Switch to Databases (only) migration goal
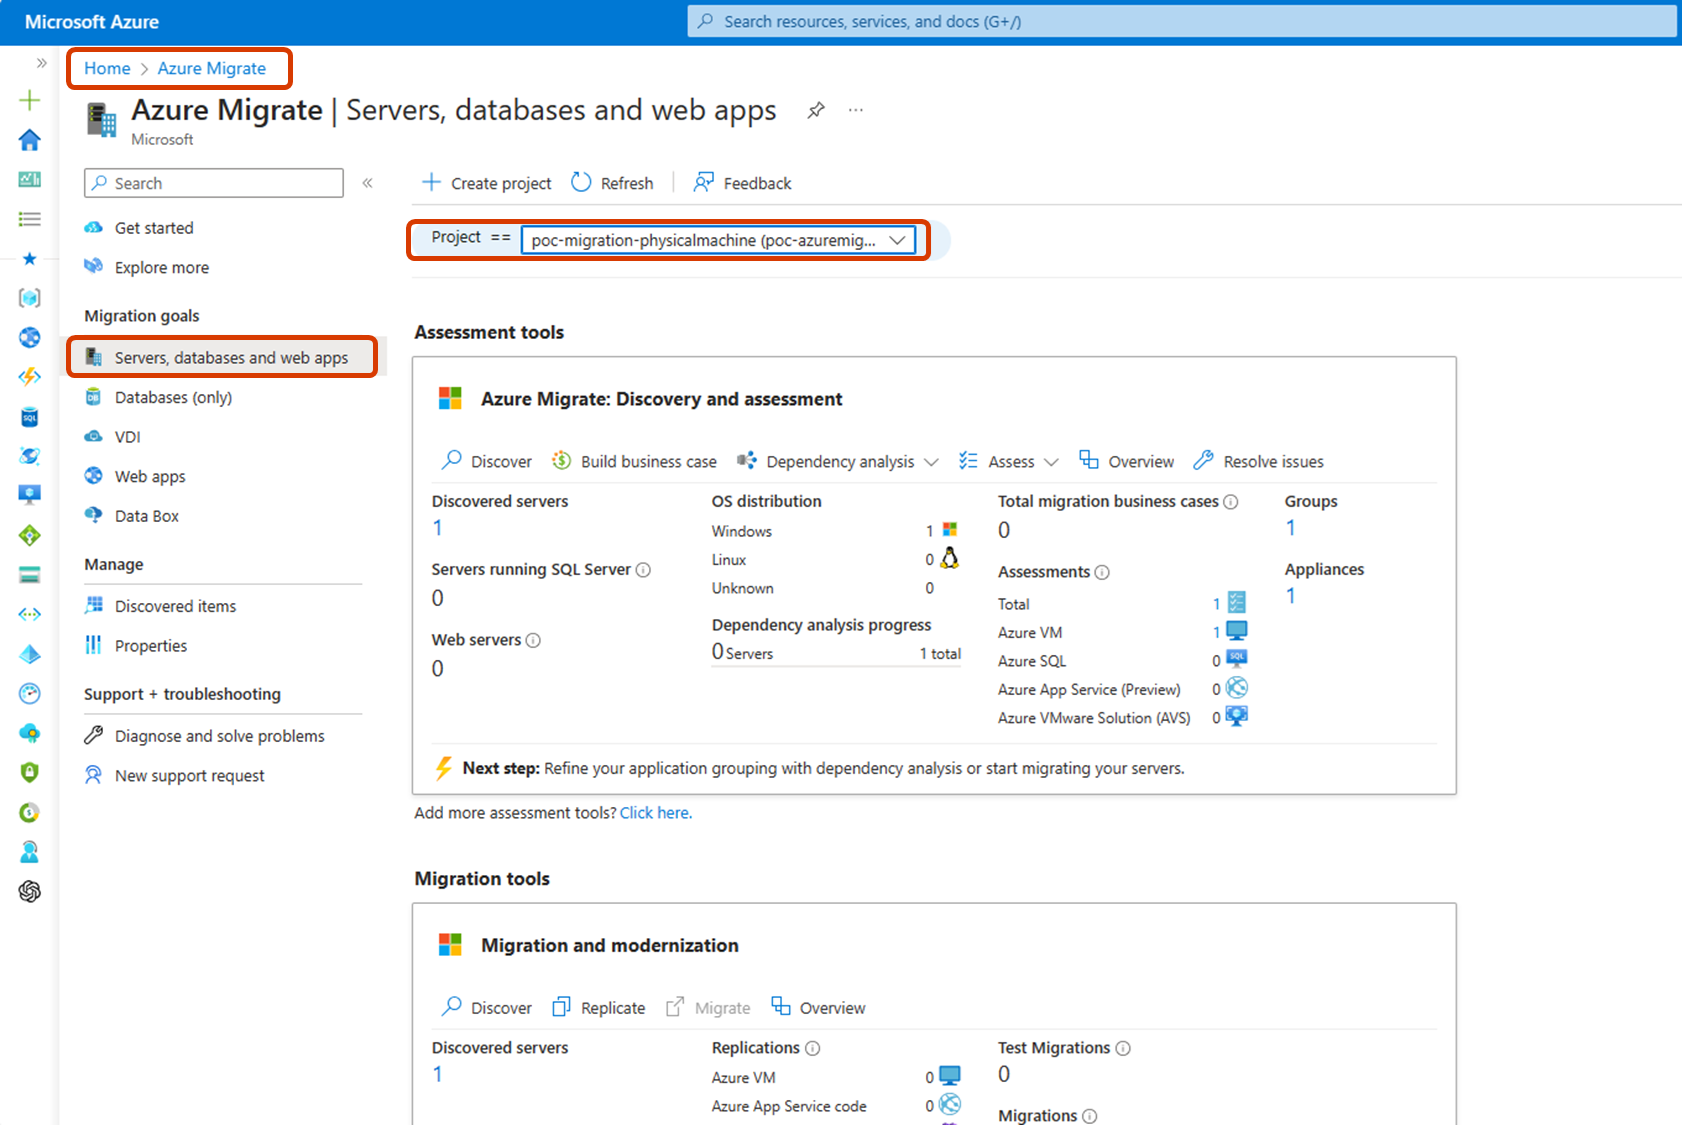This screenshot has width=1682, height=1125. (x=174, y=397)
